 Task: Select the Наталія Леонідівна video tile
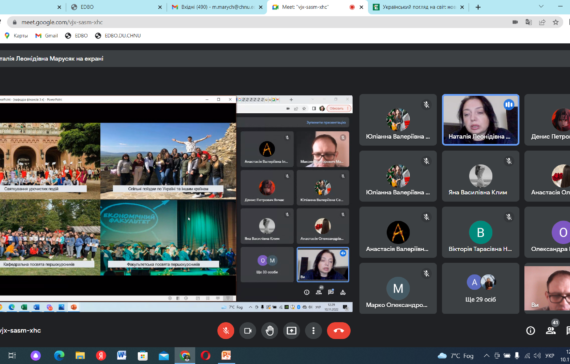coord(480,120)
